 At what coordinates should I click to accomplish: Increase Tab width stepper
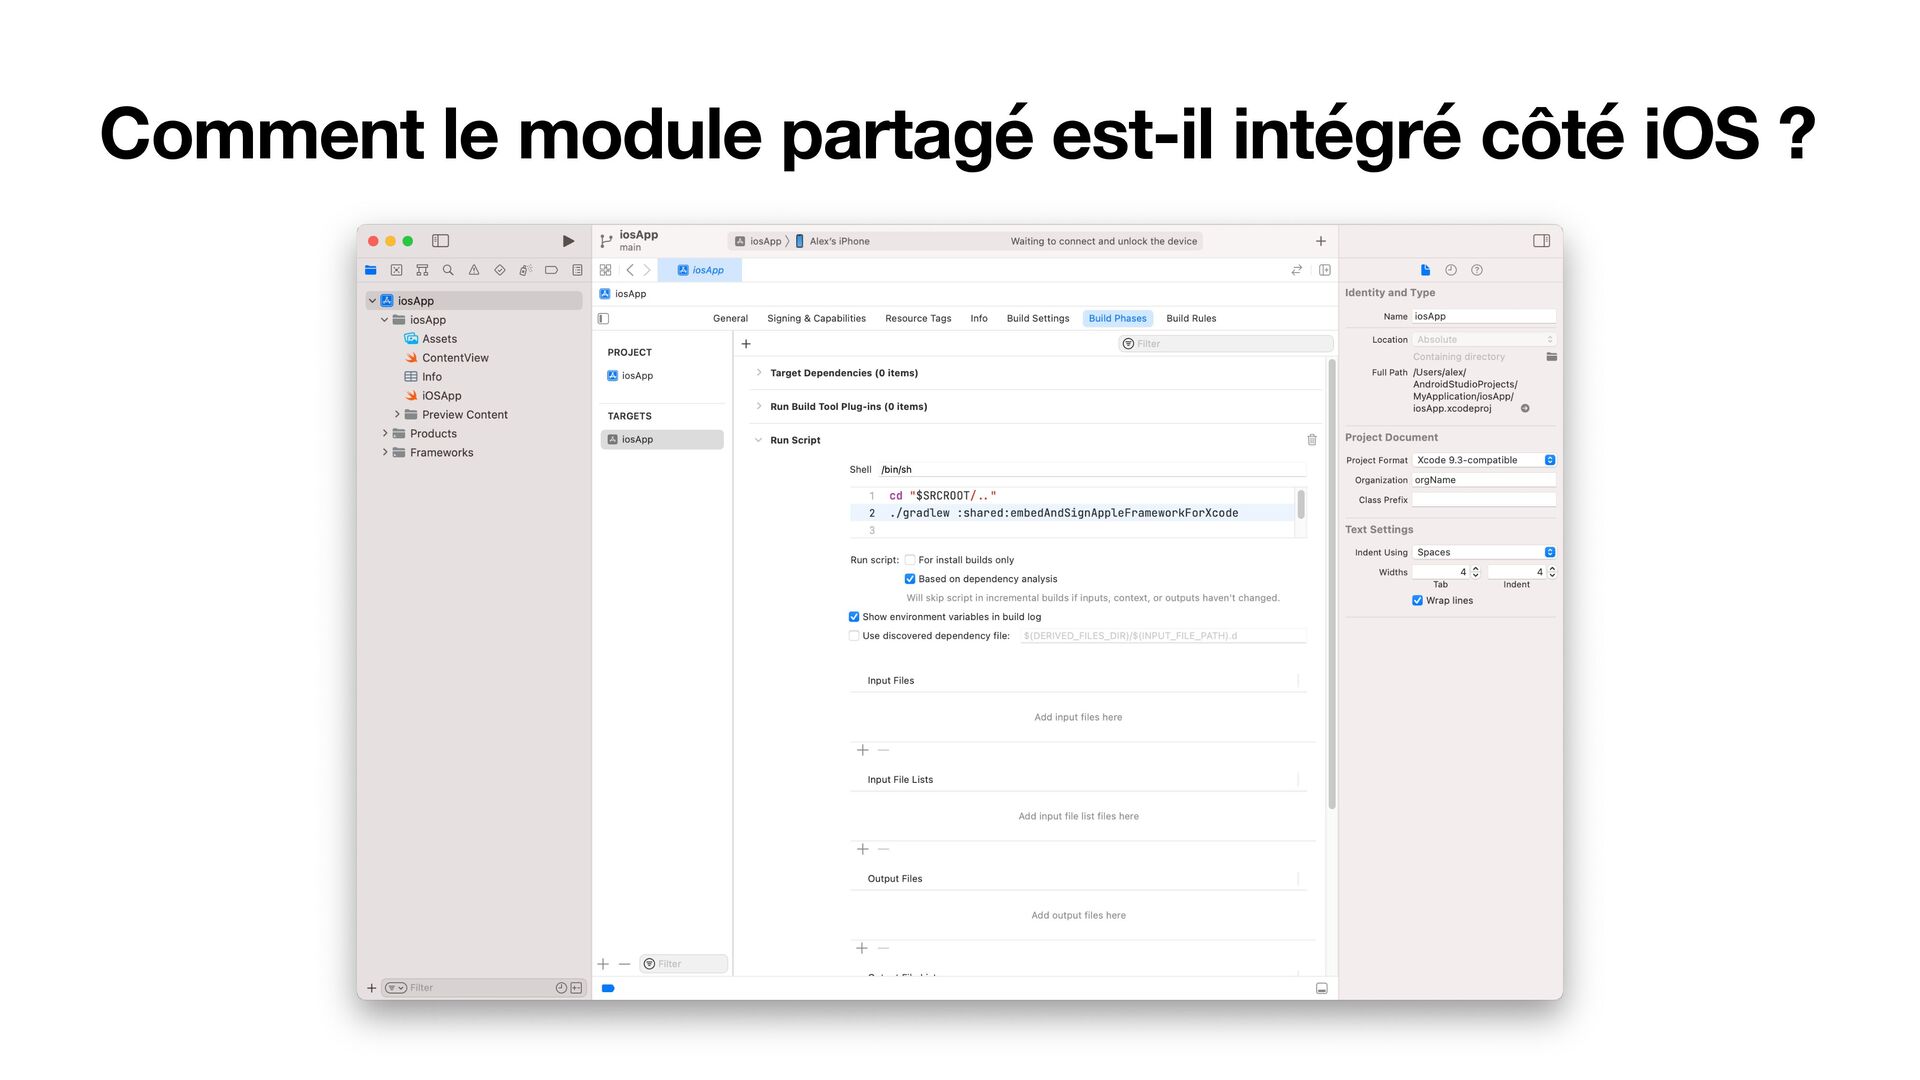(x=1475, y=569)
